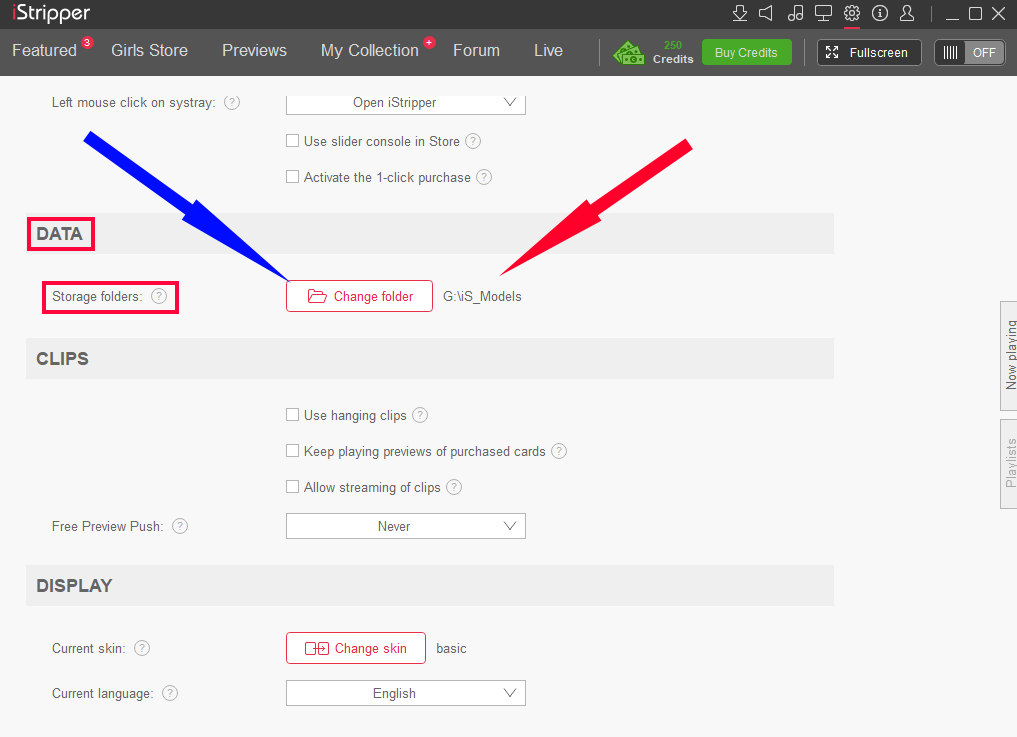Click the help icon beside Storage folders
1017x737 pixels.
click(x=159, y=296)
